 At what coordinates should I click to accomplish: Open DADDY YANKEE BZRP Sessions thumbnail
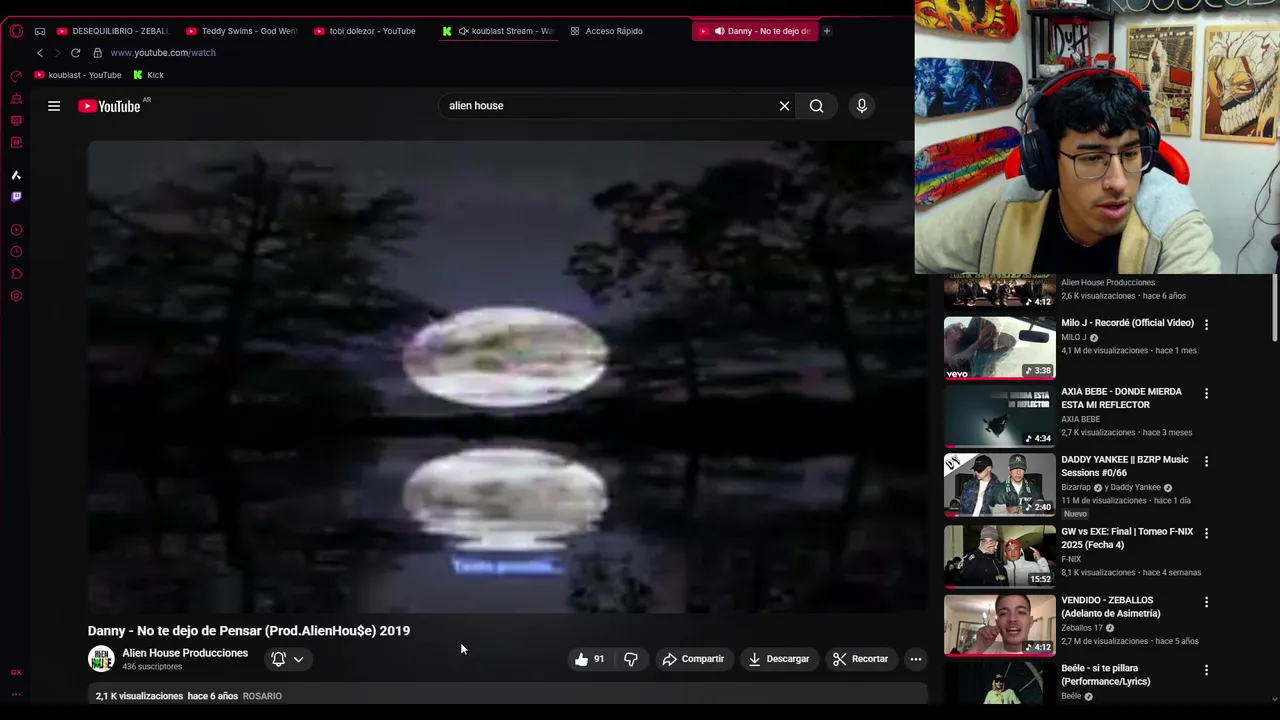1000,484
